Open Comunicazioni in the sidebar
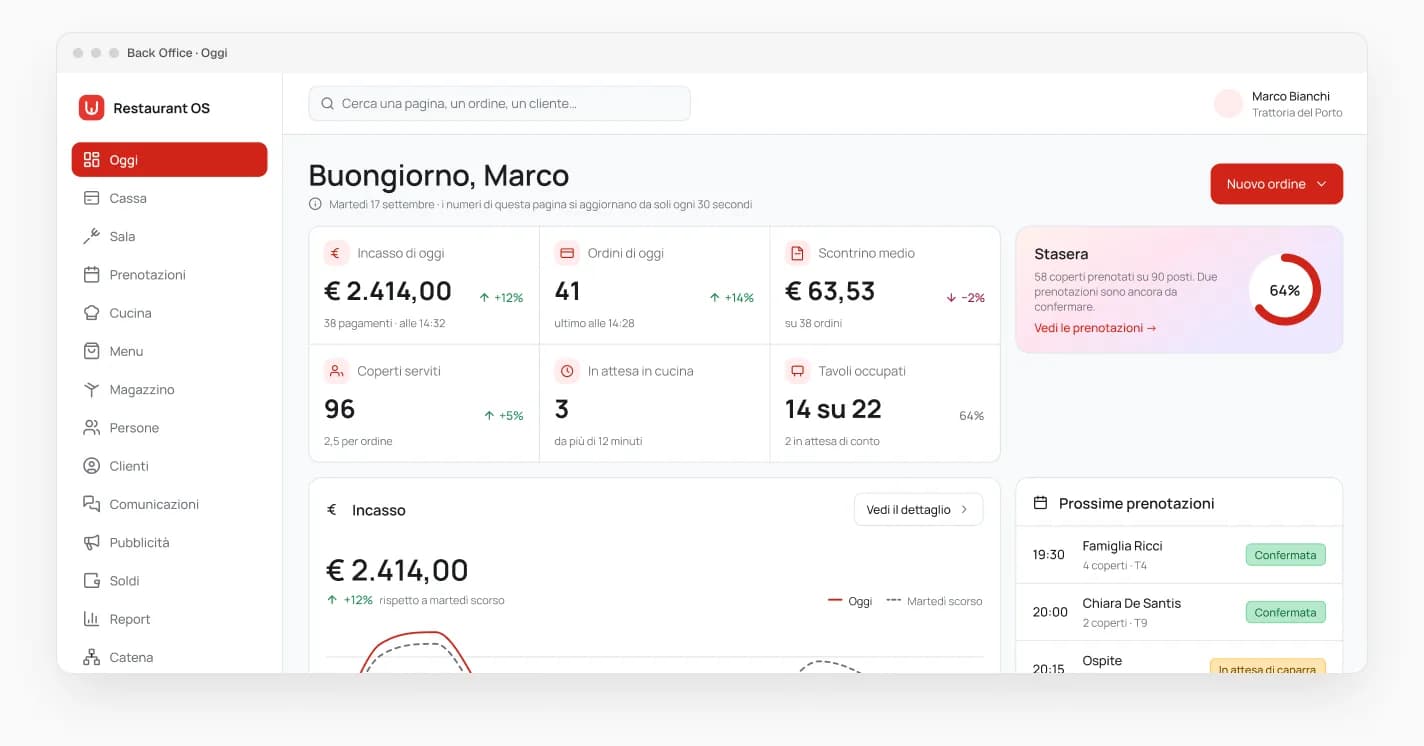This screenshot has height=746, width=1424. [169, 504]
